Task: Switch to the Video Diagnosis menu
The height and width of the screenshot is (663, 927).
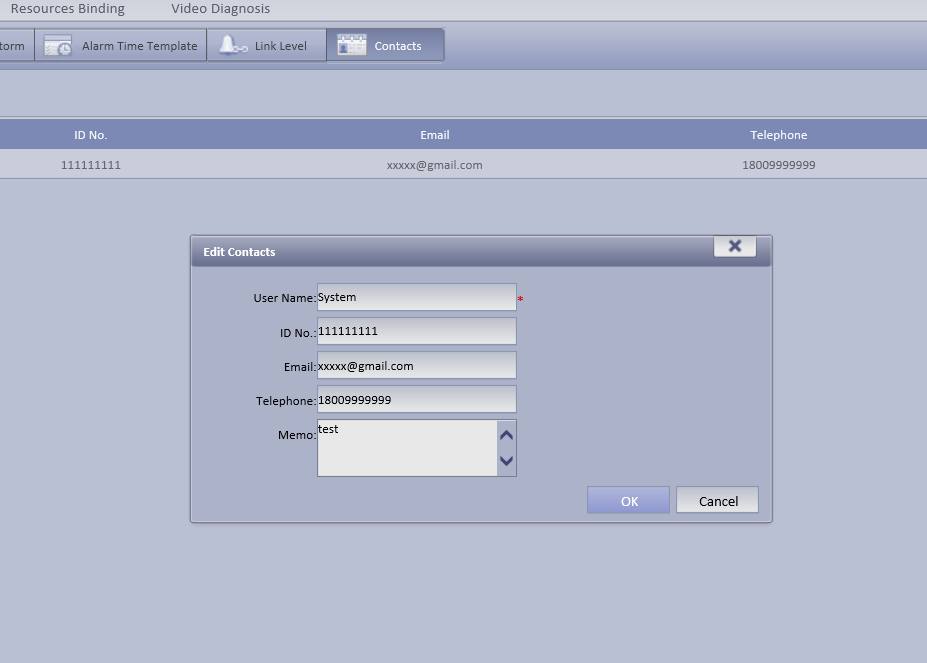Action: [221, 9]
